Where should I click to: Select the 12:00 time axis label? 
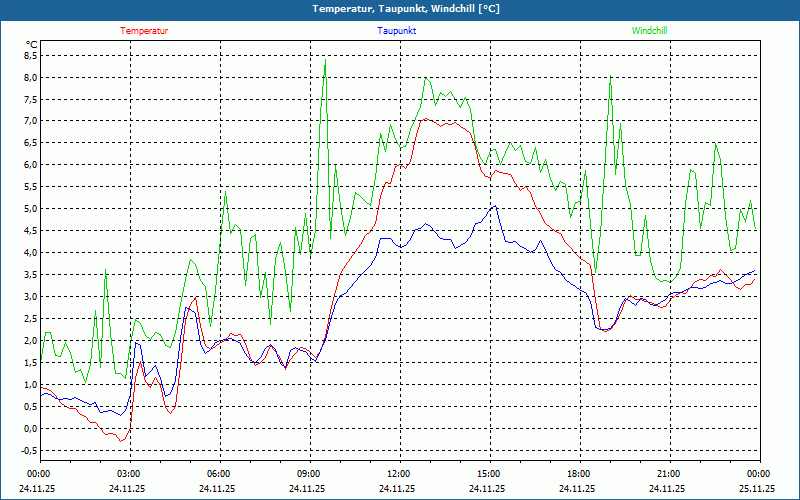[398, 474]
